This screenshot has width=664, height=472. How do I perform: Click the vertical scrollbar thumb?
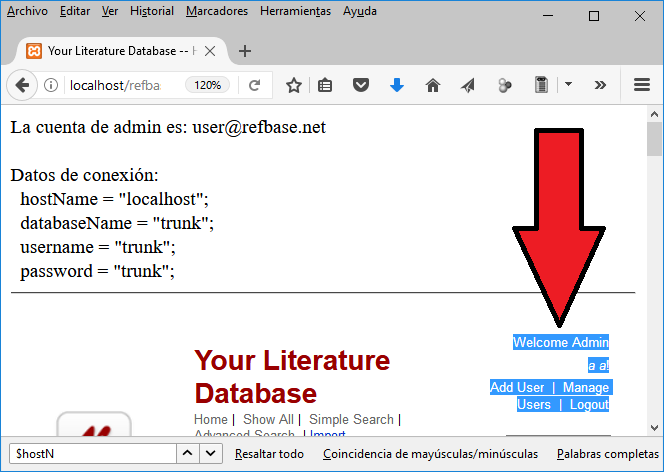click(x=654, y=139)
